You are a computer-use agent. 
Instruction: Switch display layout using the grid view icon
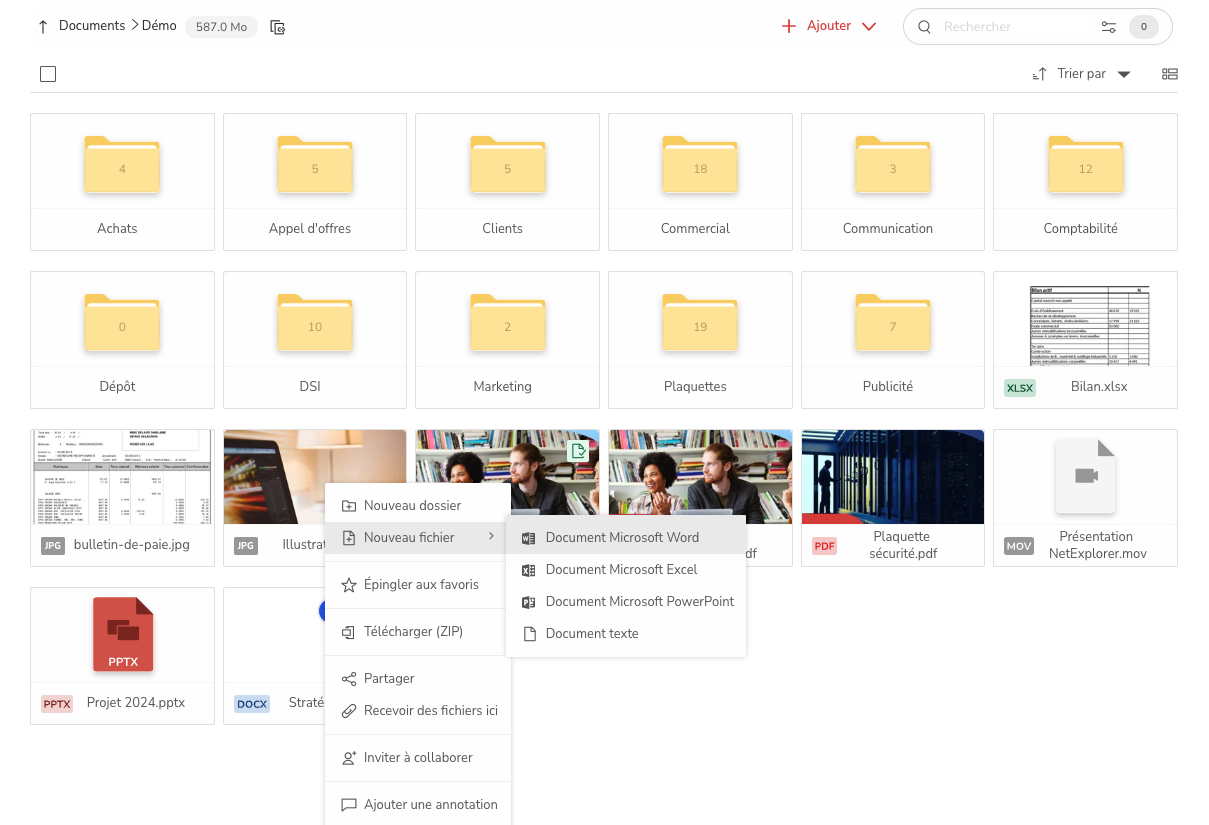pyautogui.click(x=1169, y=73)
